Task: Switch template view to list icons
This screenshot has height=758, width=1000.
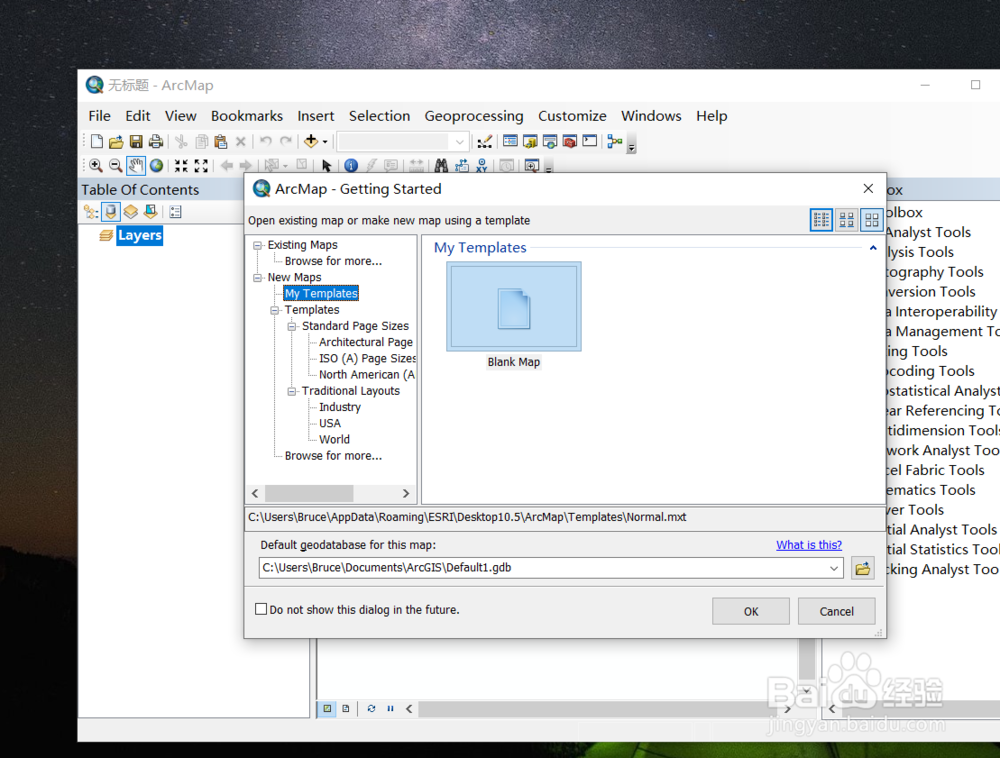Action: pyautogui.click(x=821, y=220)
